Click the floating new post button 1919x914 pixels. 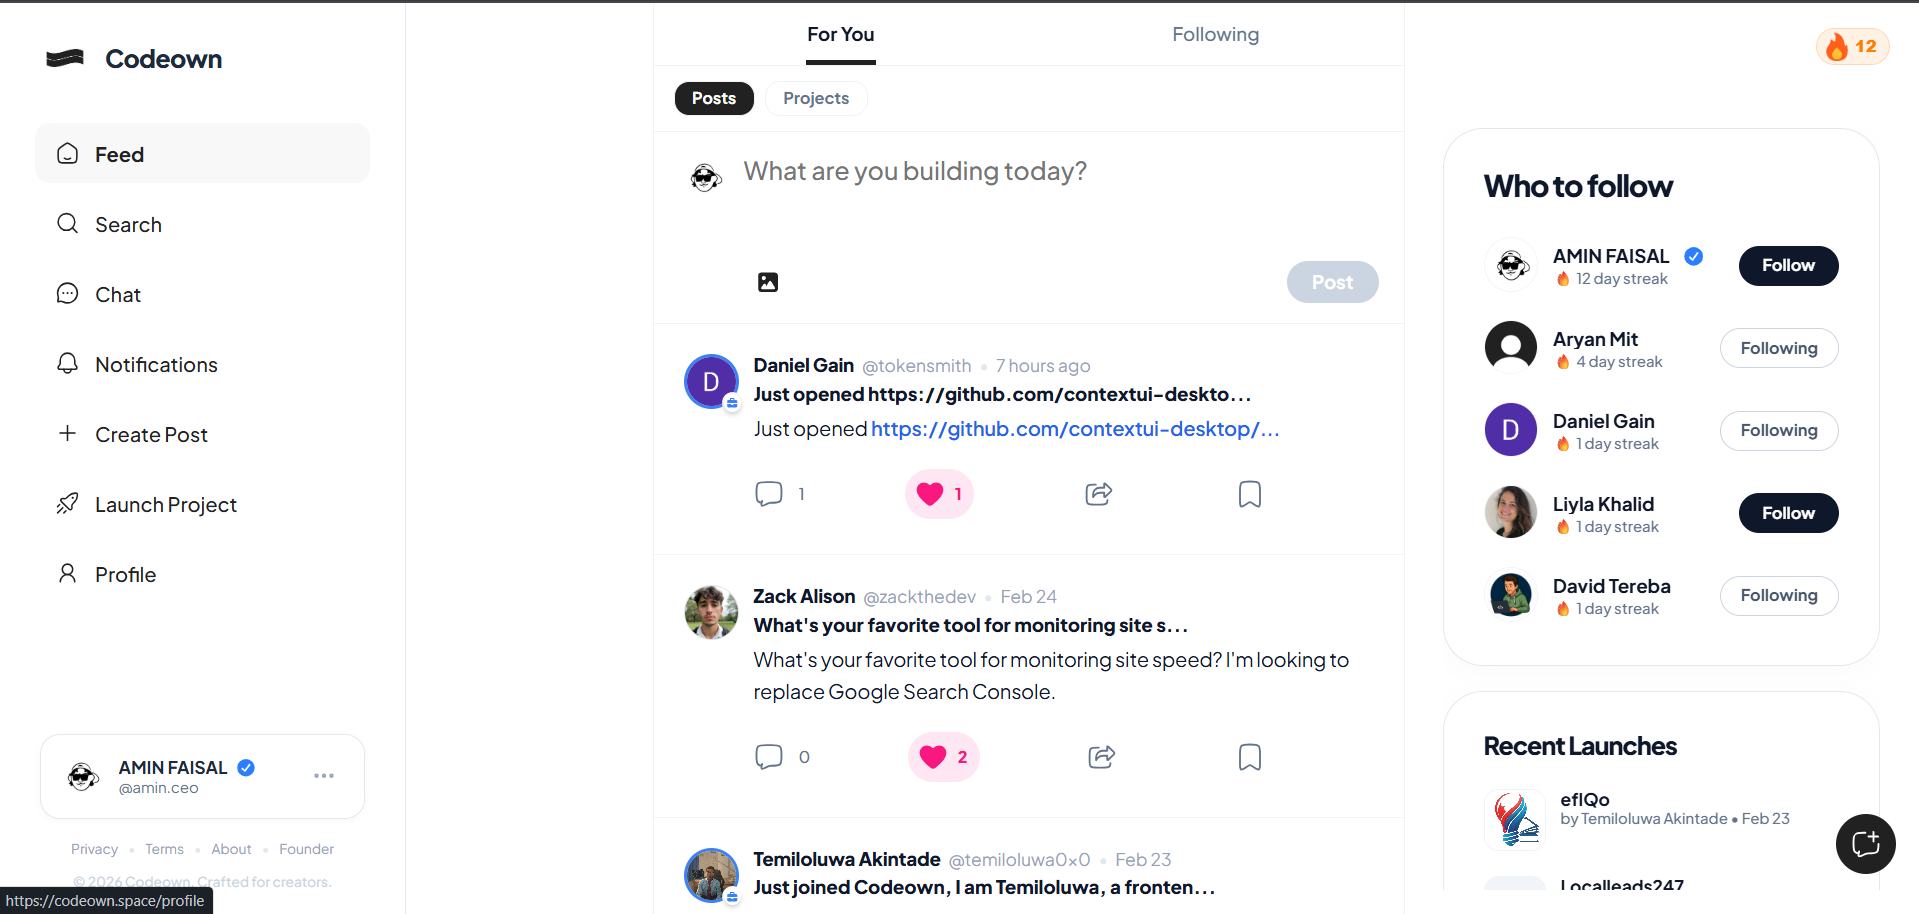tap(1864, 844)
